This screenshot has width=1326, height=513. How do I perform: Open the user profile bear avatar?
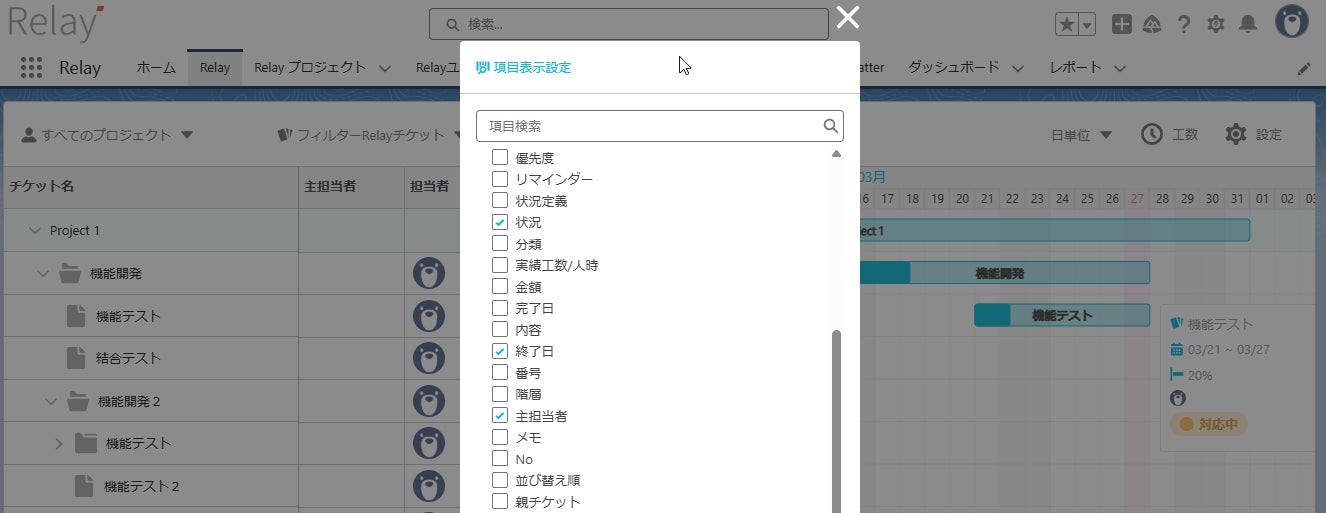[x=1292, y=22]
